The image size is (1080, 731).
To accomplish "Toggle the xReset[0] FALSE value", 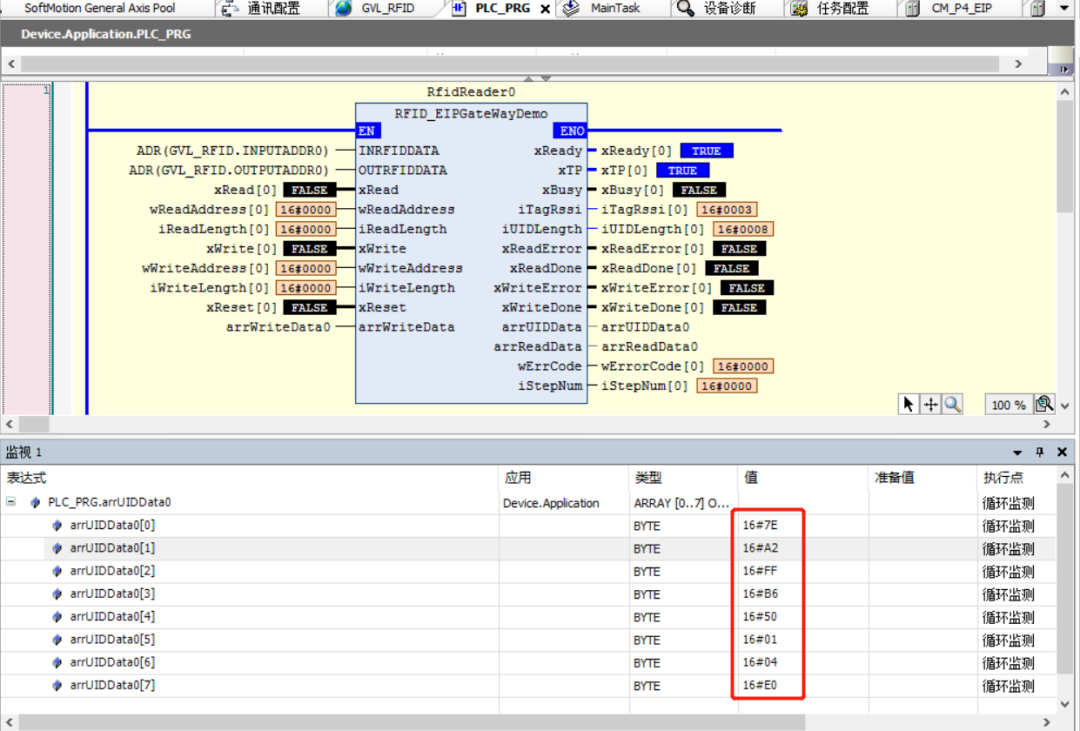I will point(309,308).
